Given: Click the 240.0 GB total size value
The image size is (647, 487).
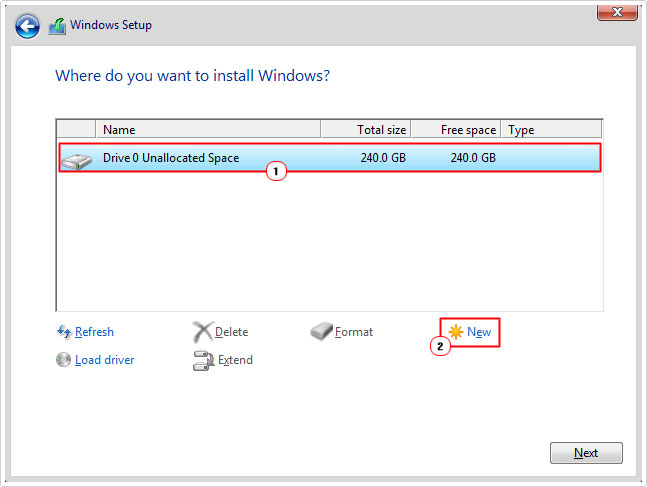Looking at the screenshot, I should click(x=383, y=158).
